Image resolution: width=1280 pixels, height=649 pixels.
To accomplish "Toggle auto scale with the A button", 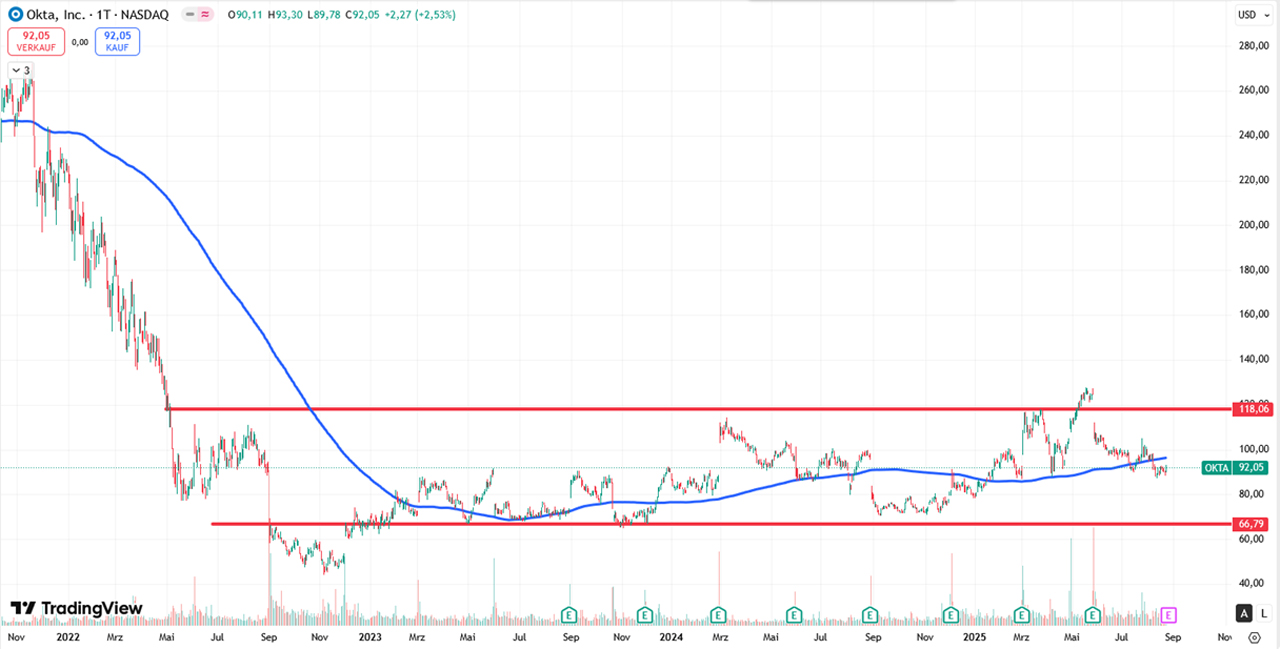I will [x=1243, y=613].
